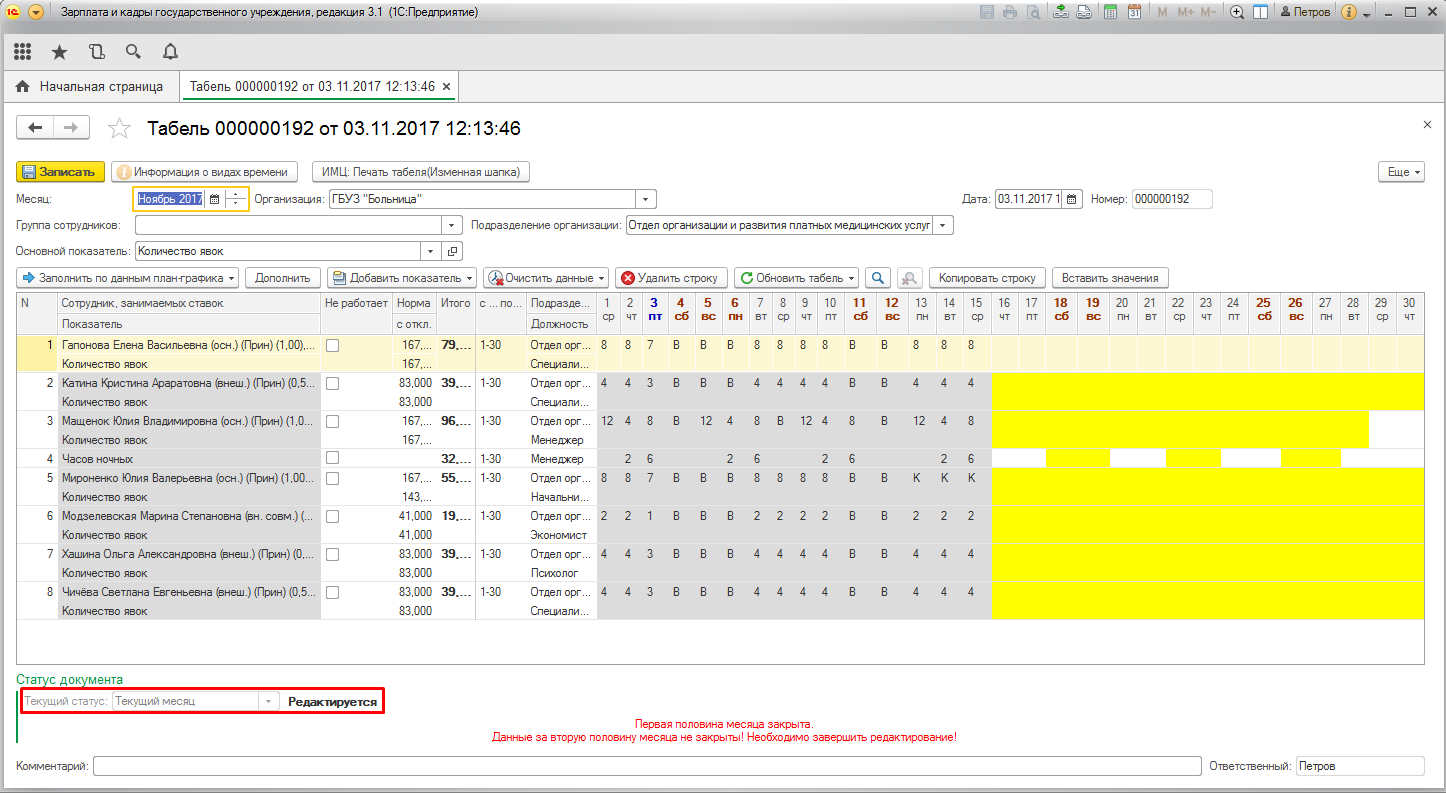Add document to favorites with star outline
The image size is (1446, 793).
click(x=119, y=129)
